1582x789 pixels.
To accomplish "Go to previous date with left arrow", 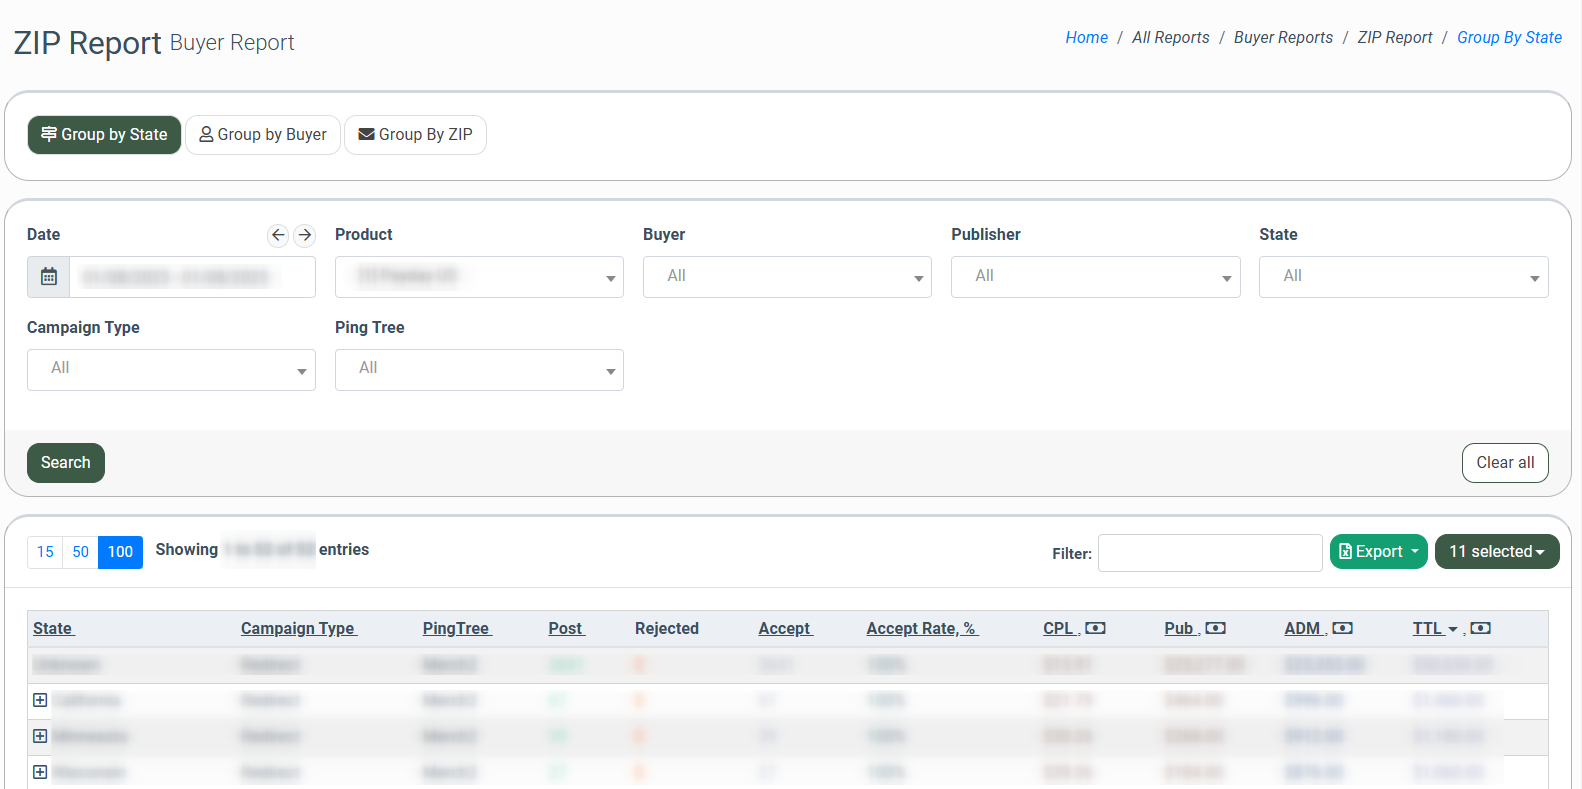I will [278, 235].
